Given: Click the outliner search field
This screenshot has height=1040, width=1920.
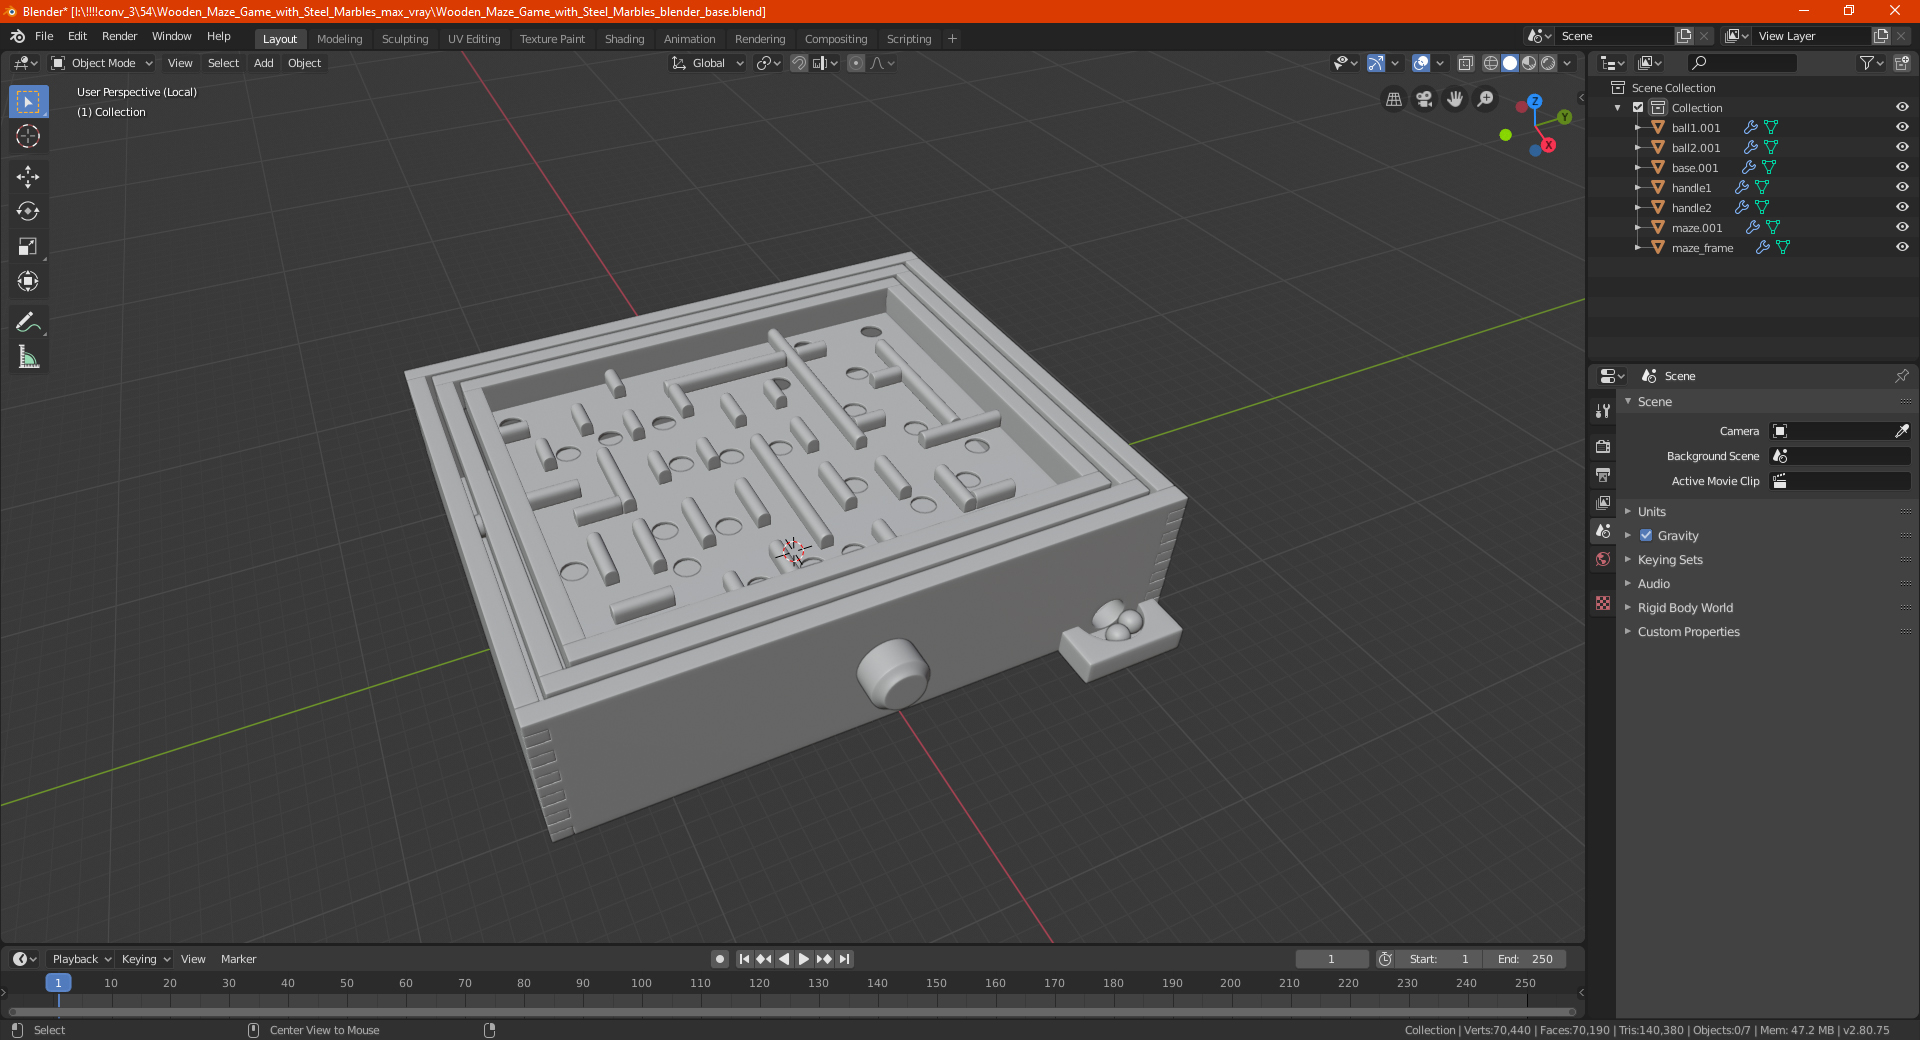Looking at the screenshot, I should coord(1741,63).
